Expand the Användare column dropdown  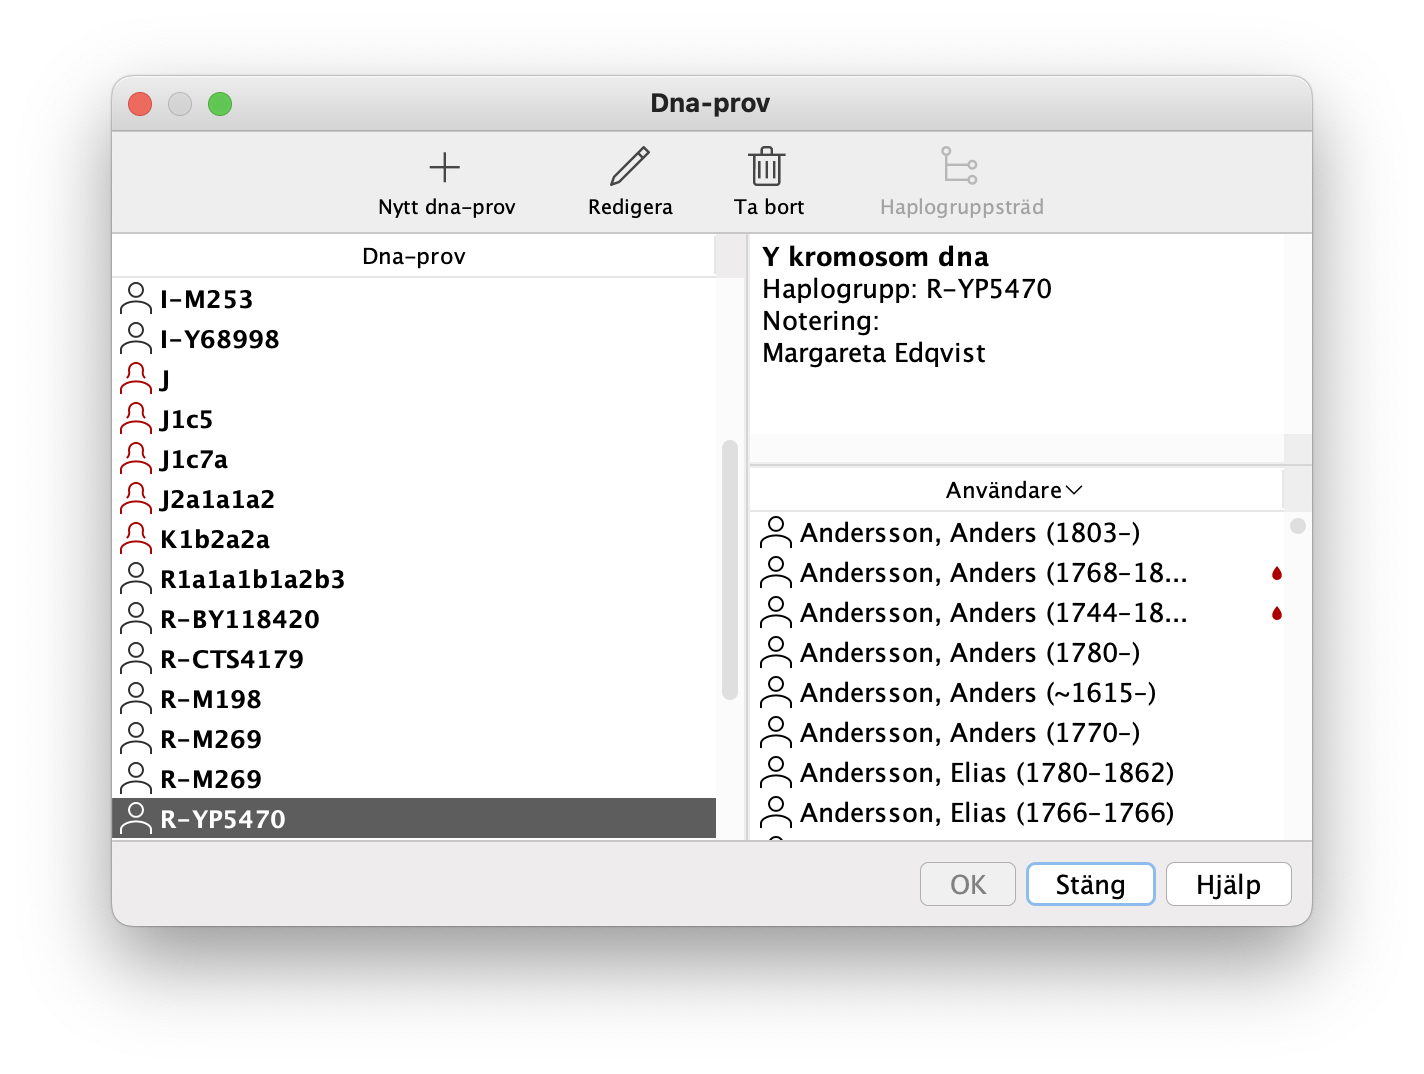(1074, 490)
